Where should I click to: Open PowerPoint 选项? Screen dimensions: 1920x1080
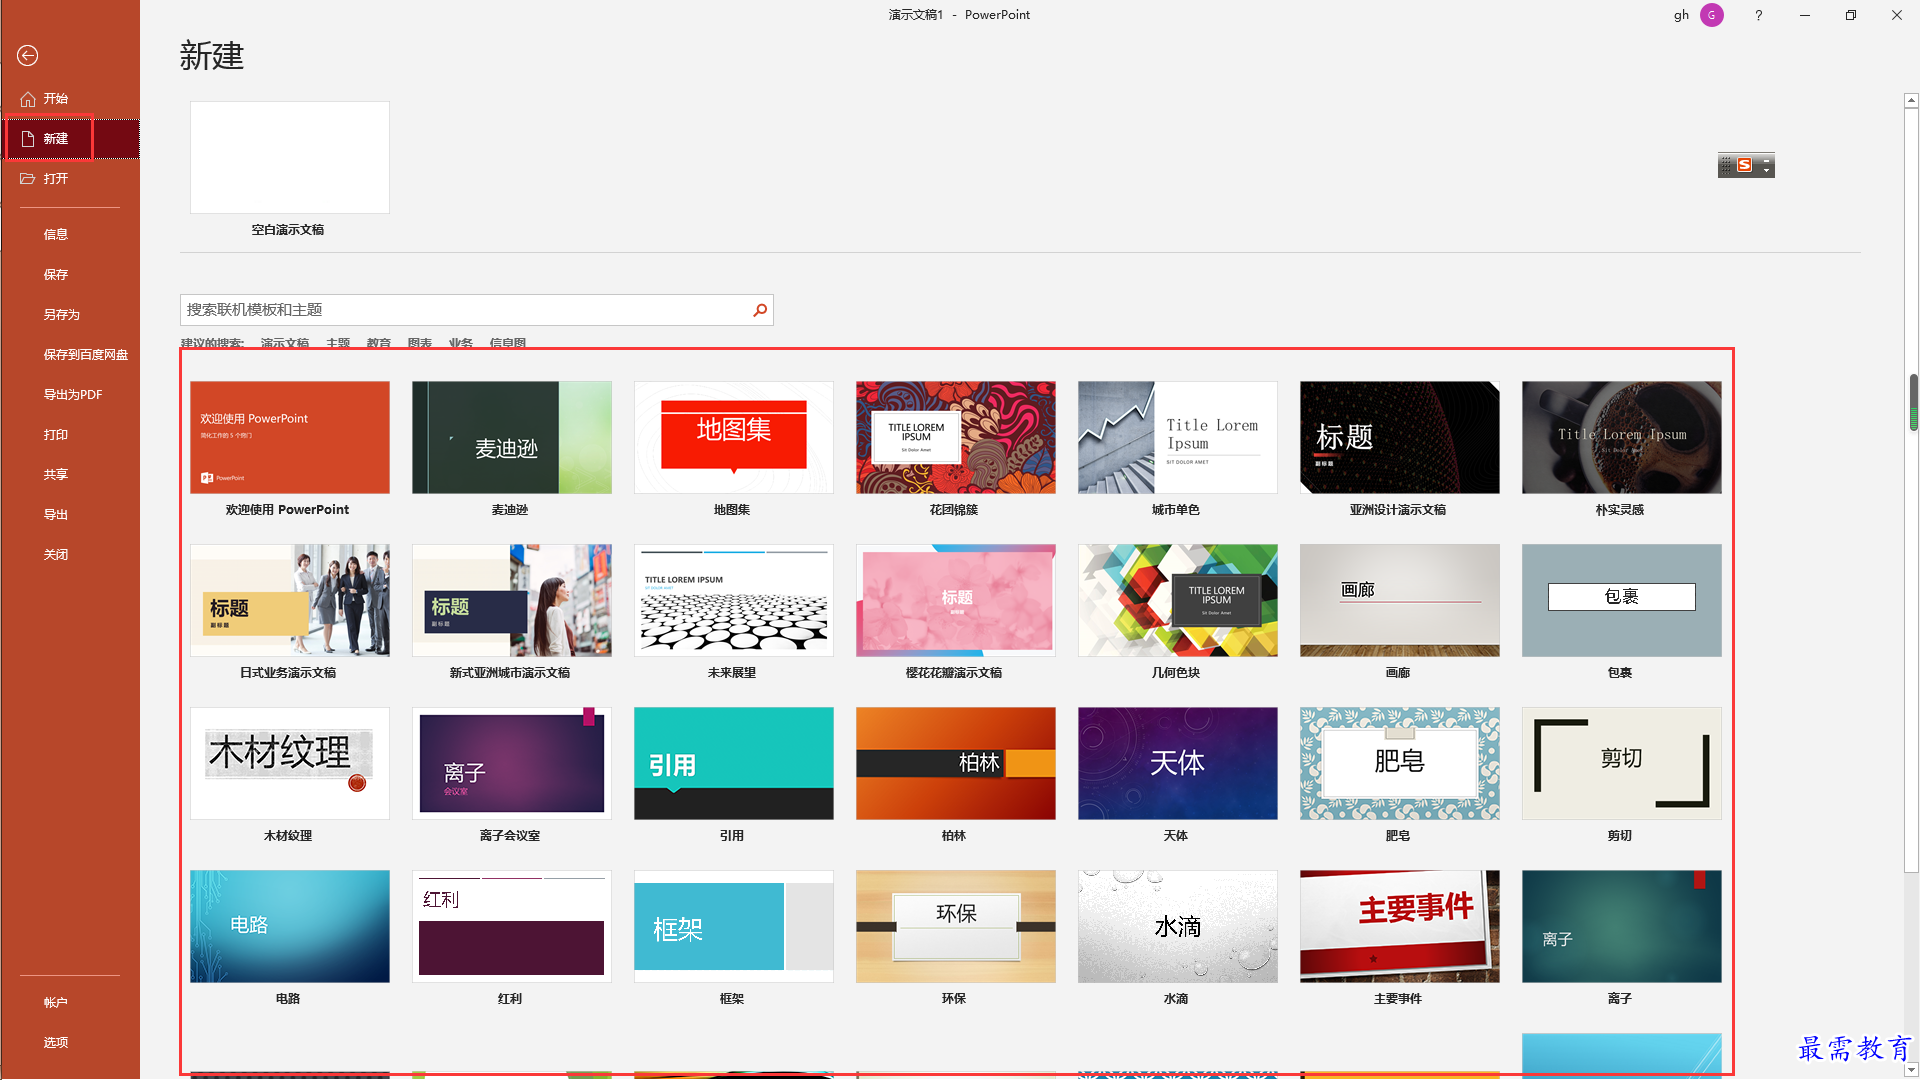point(70,1043)
